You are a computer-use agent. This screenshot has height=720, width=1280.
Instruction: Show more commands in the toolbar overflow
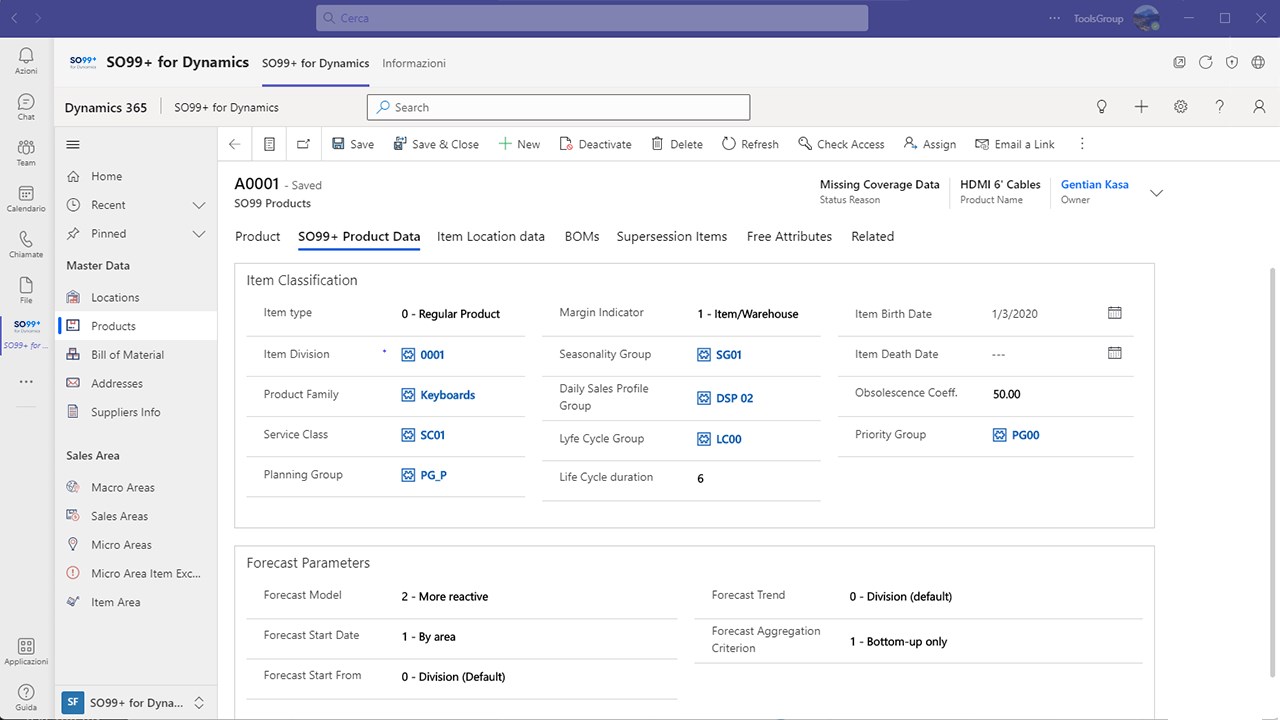(x=1082, y=144)
